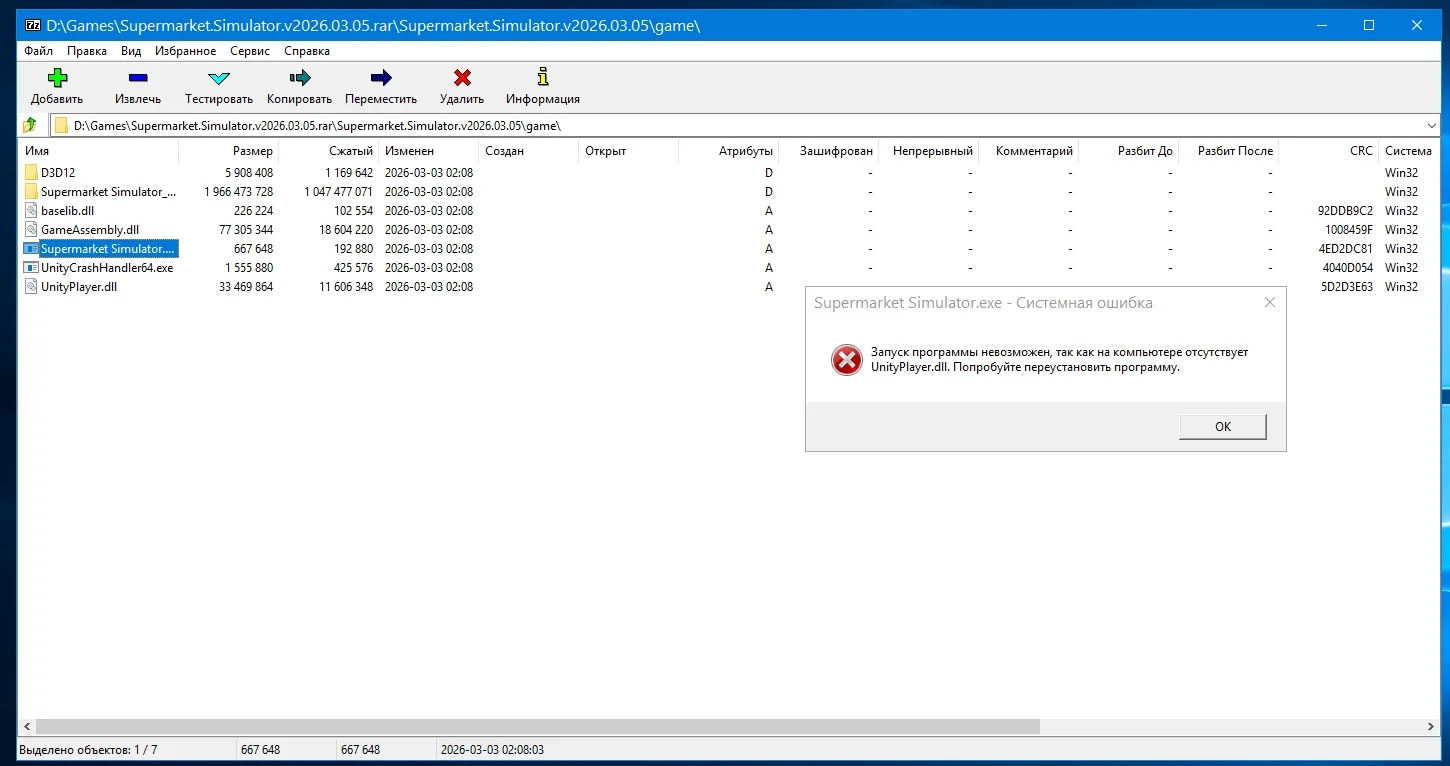
Task: Click the blue minus Extract icon
Action: click(138, 78)
